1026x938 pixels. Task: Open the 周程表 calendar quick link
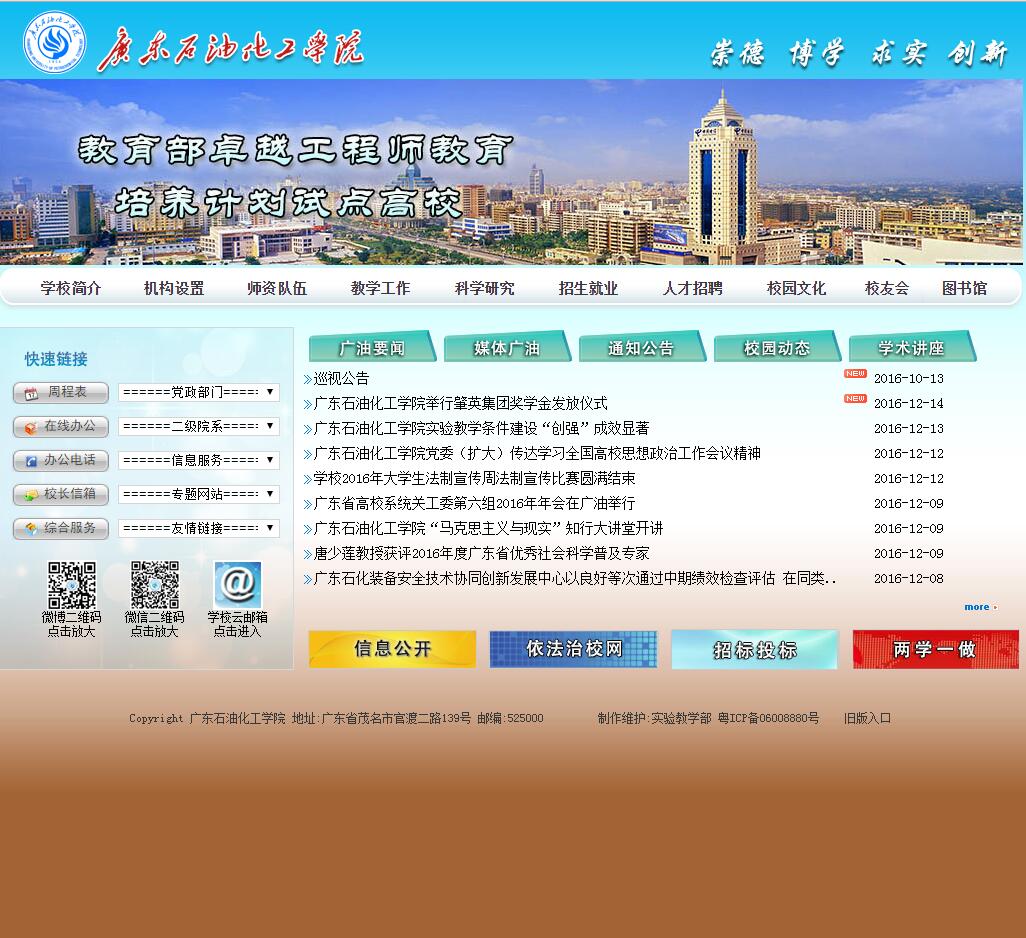[x=61, y=392]
